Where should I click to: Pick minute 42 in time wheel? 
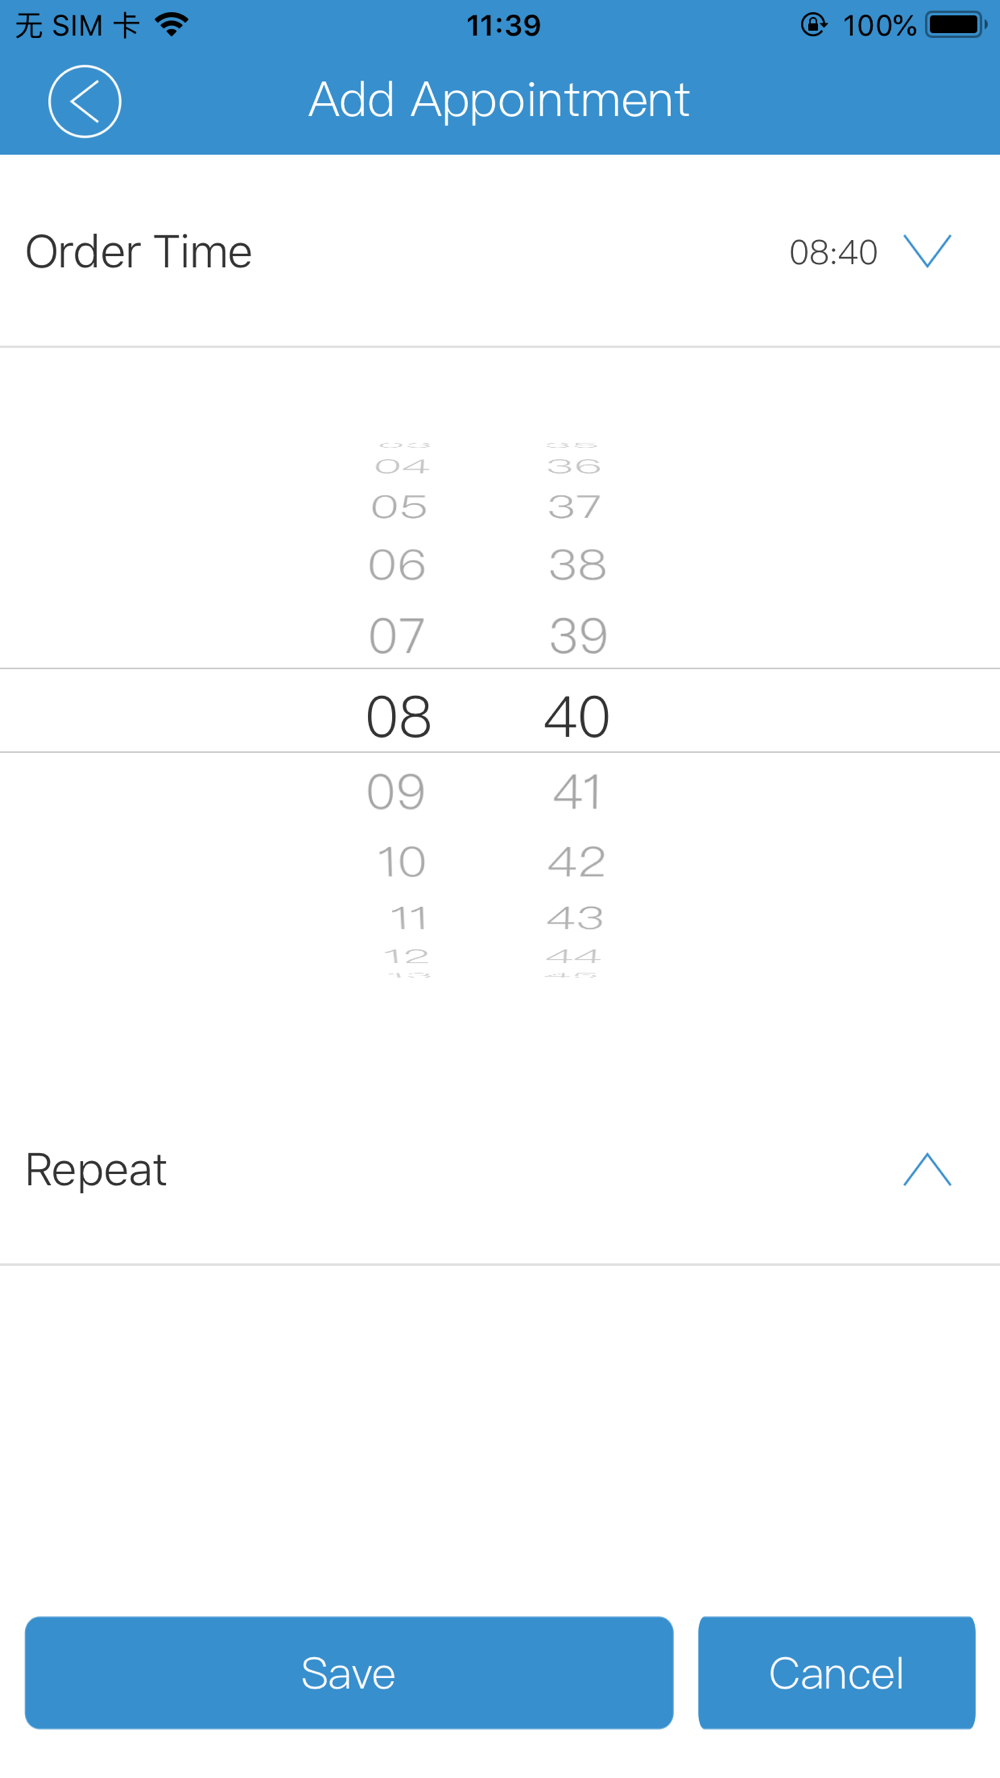[576, 862]
